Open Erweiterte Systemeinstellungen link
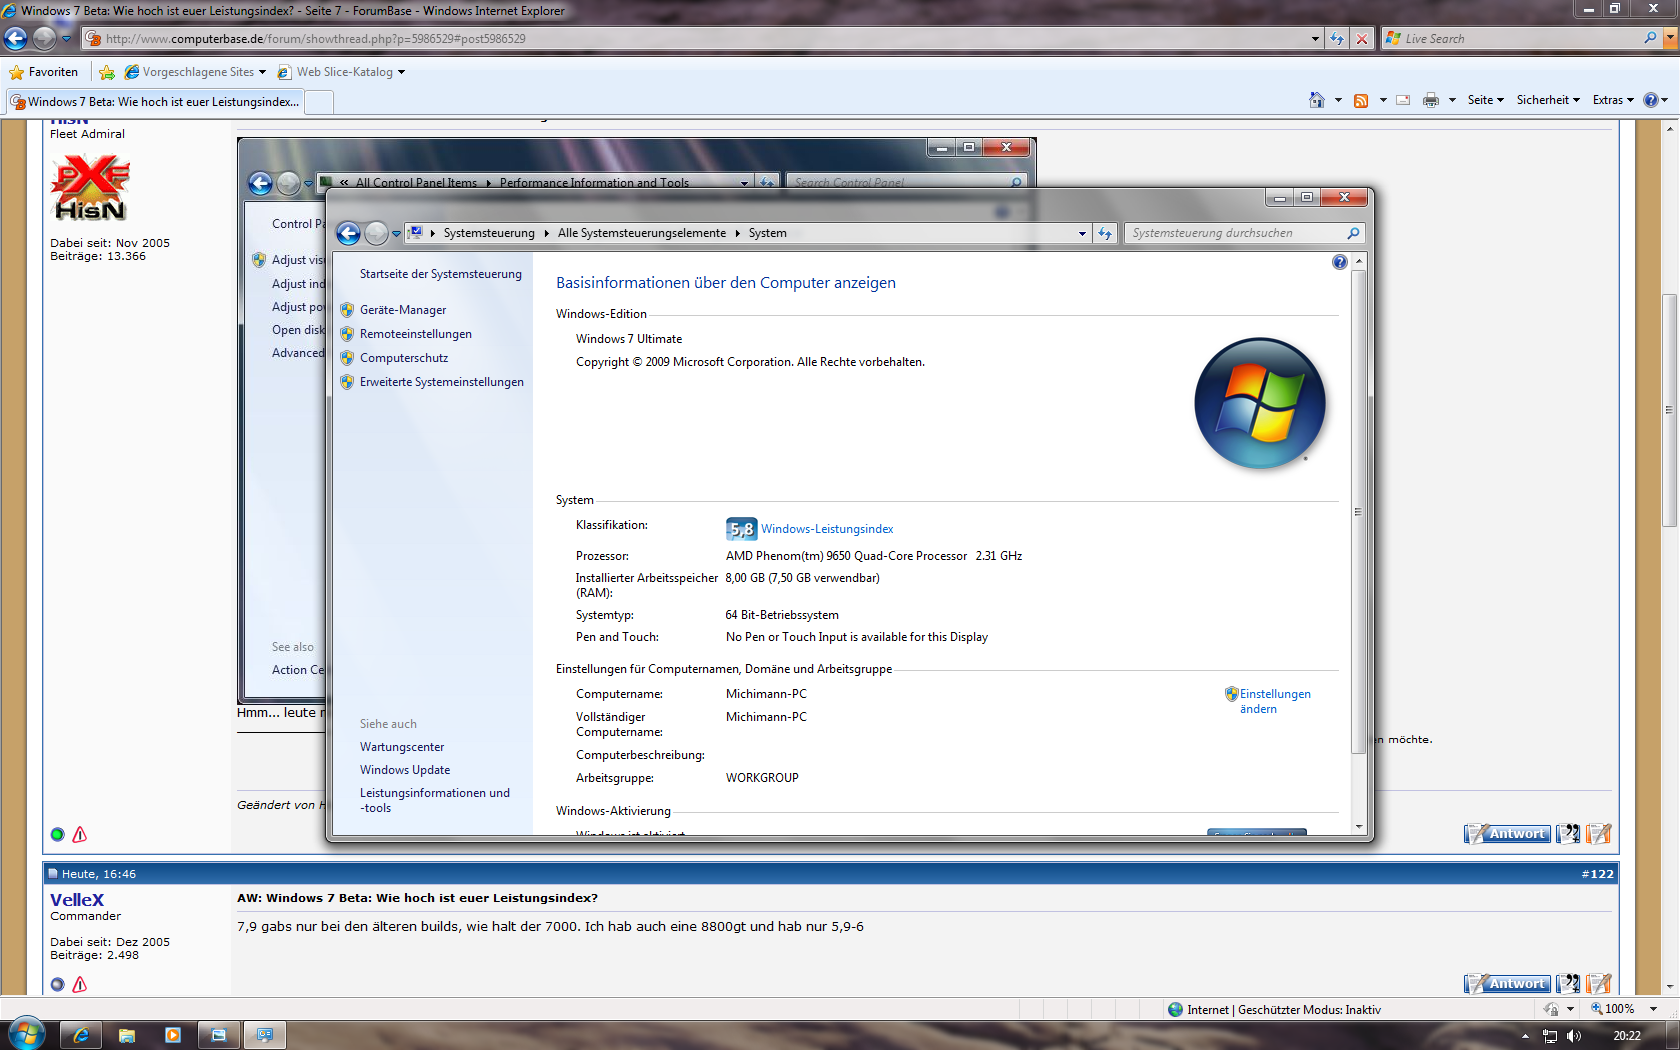The height and width of the screenshot is (1050, 1680). (442, 382)
